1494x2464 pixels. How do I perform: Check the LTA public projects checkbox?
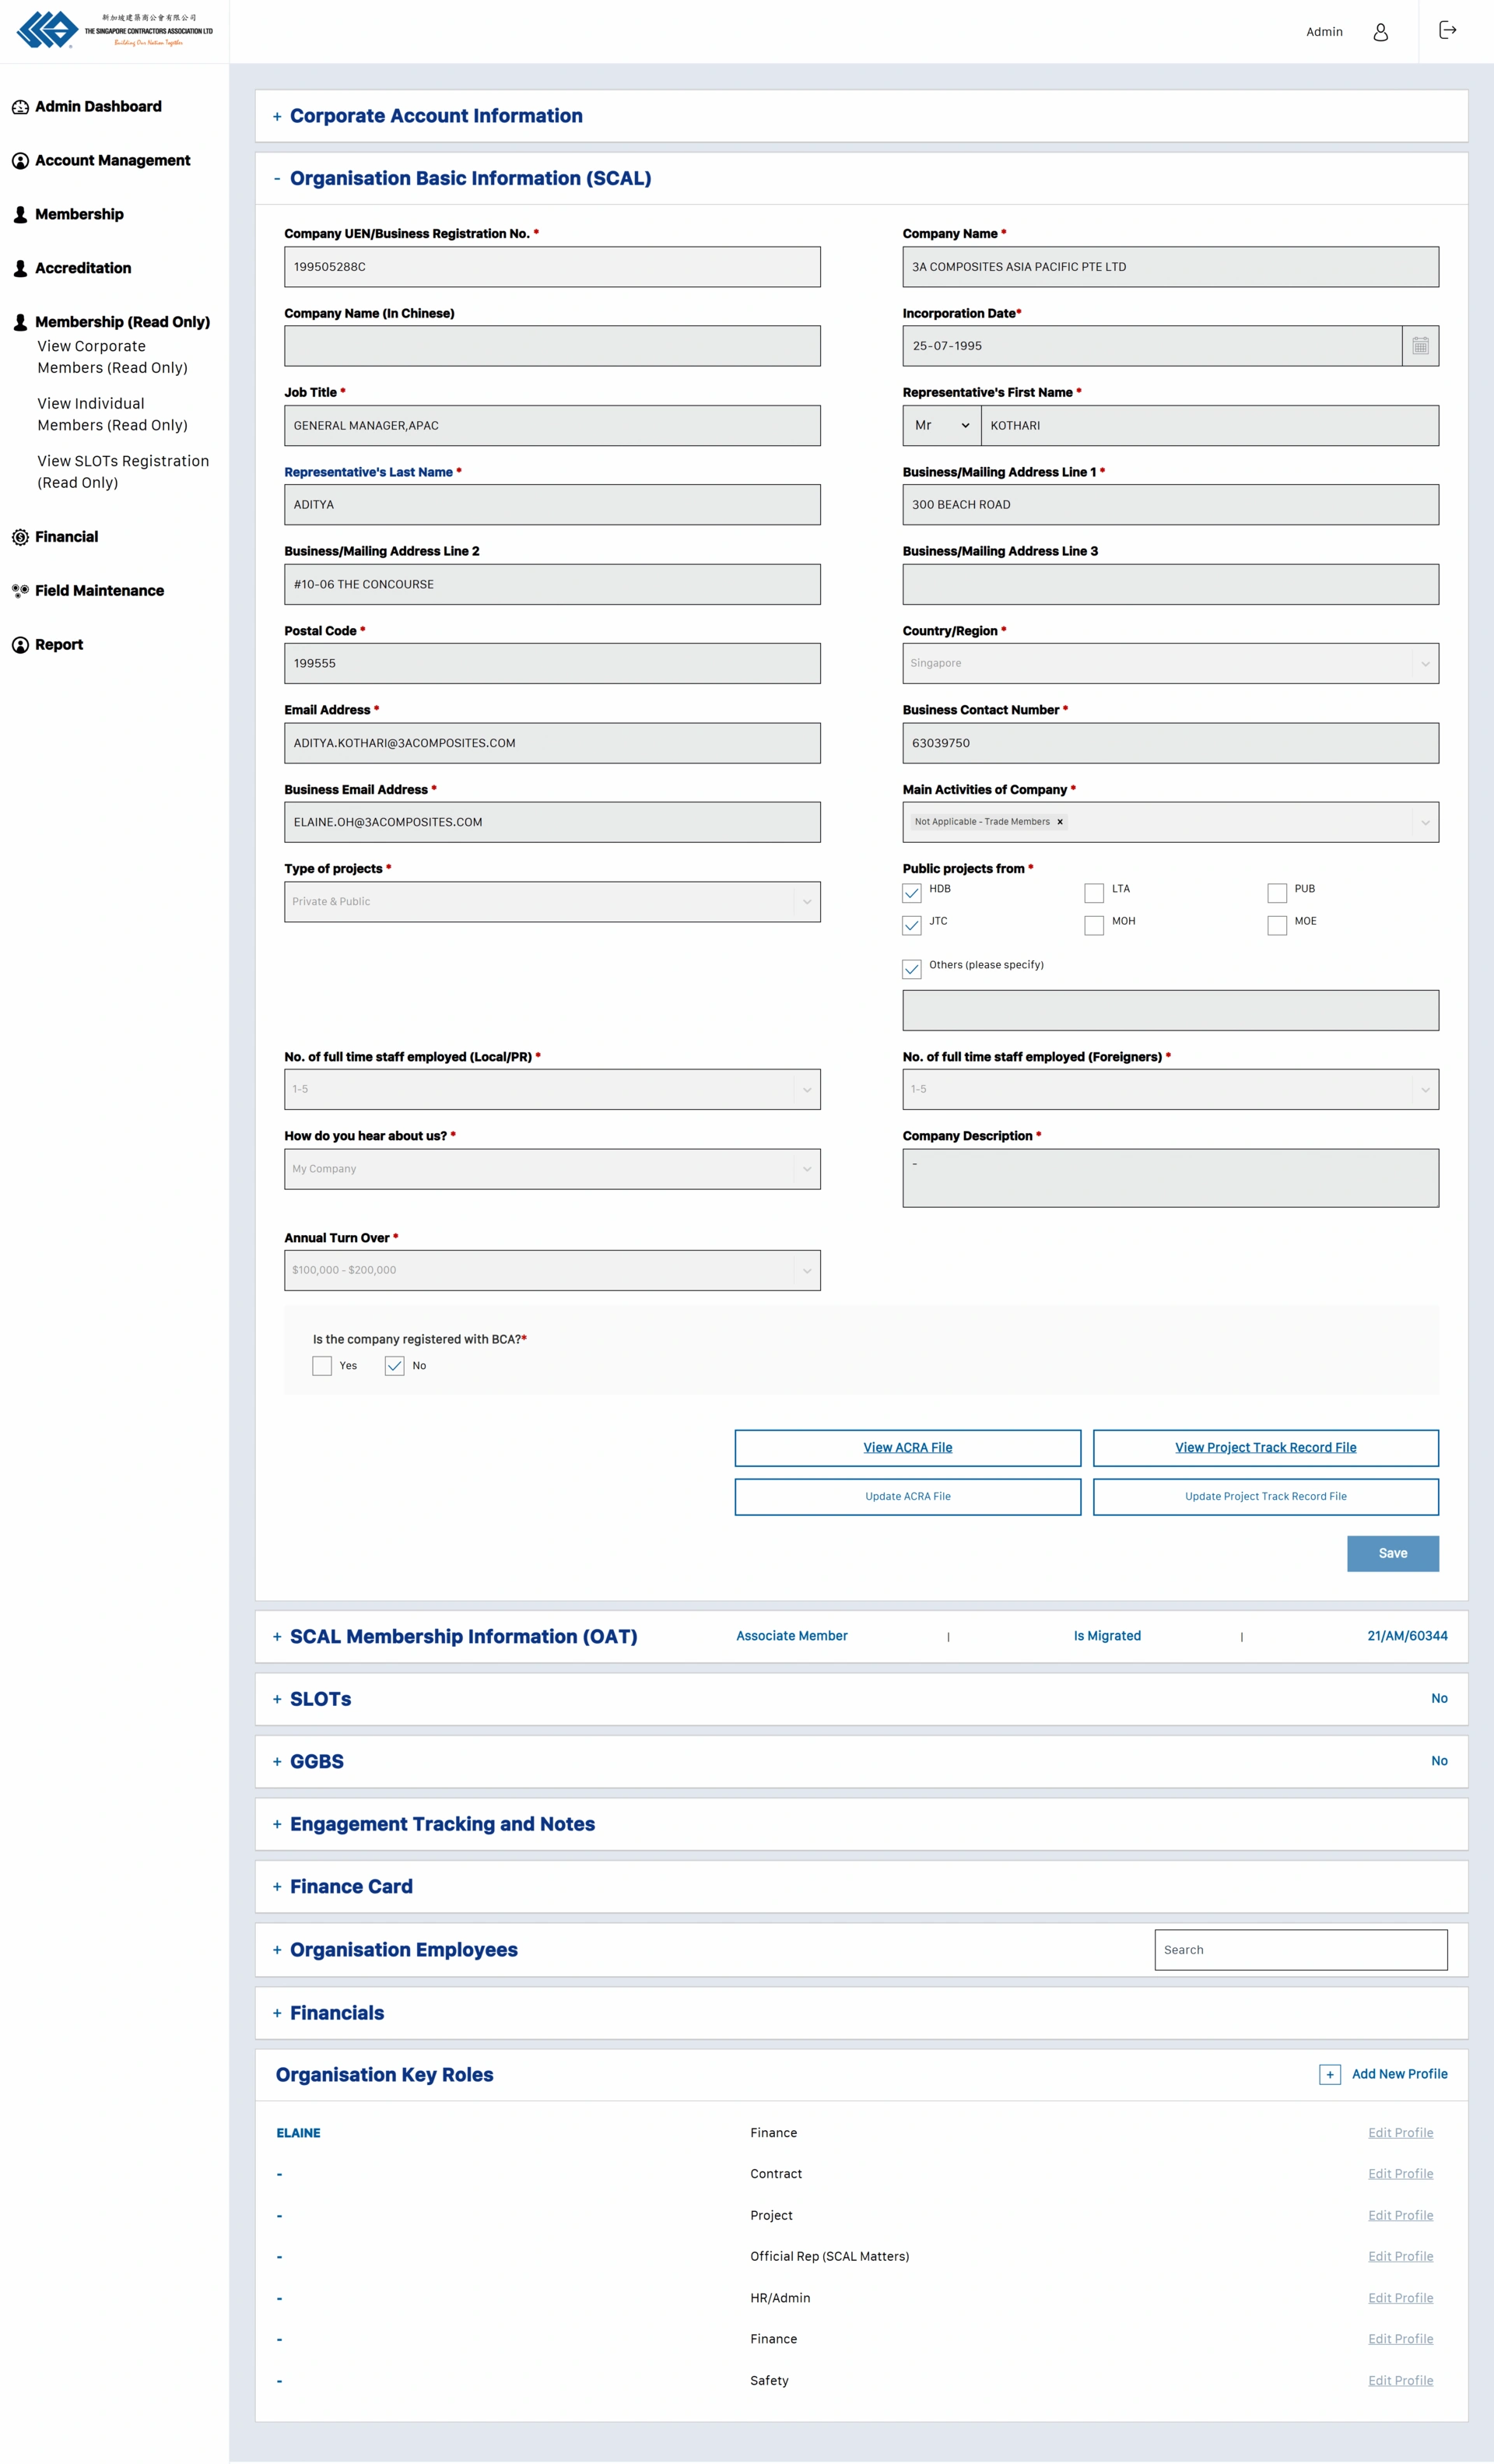1094,892
